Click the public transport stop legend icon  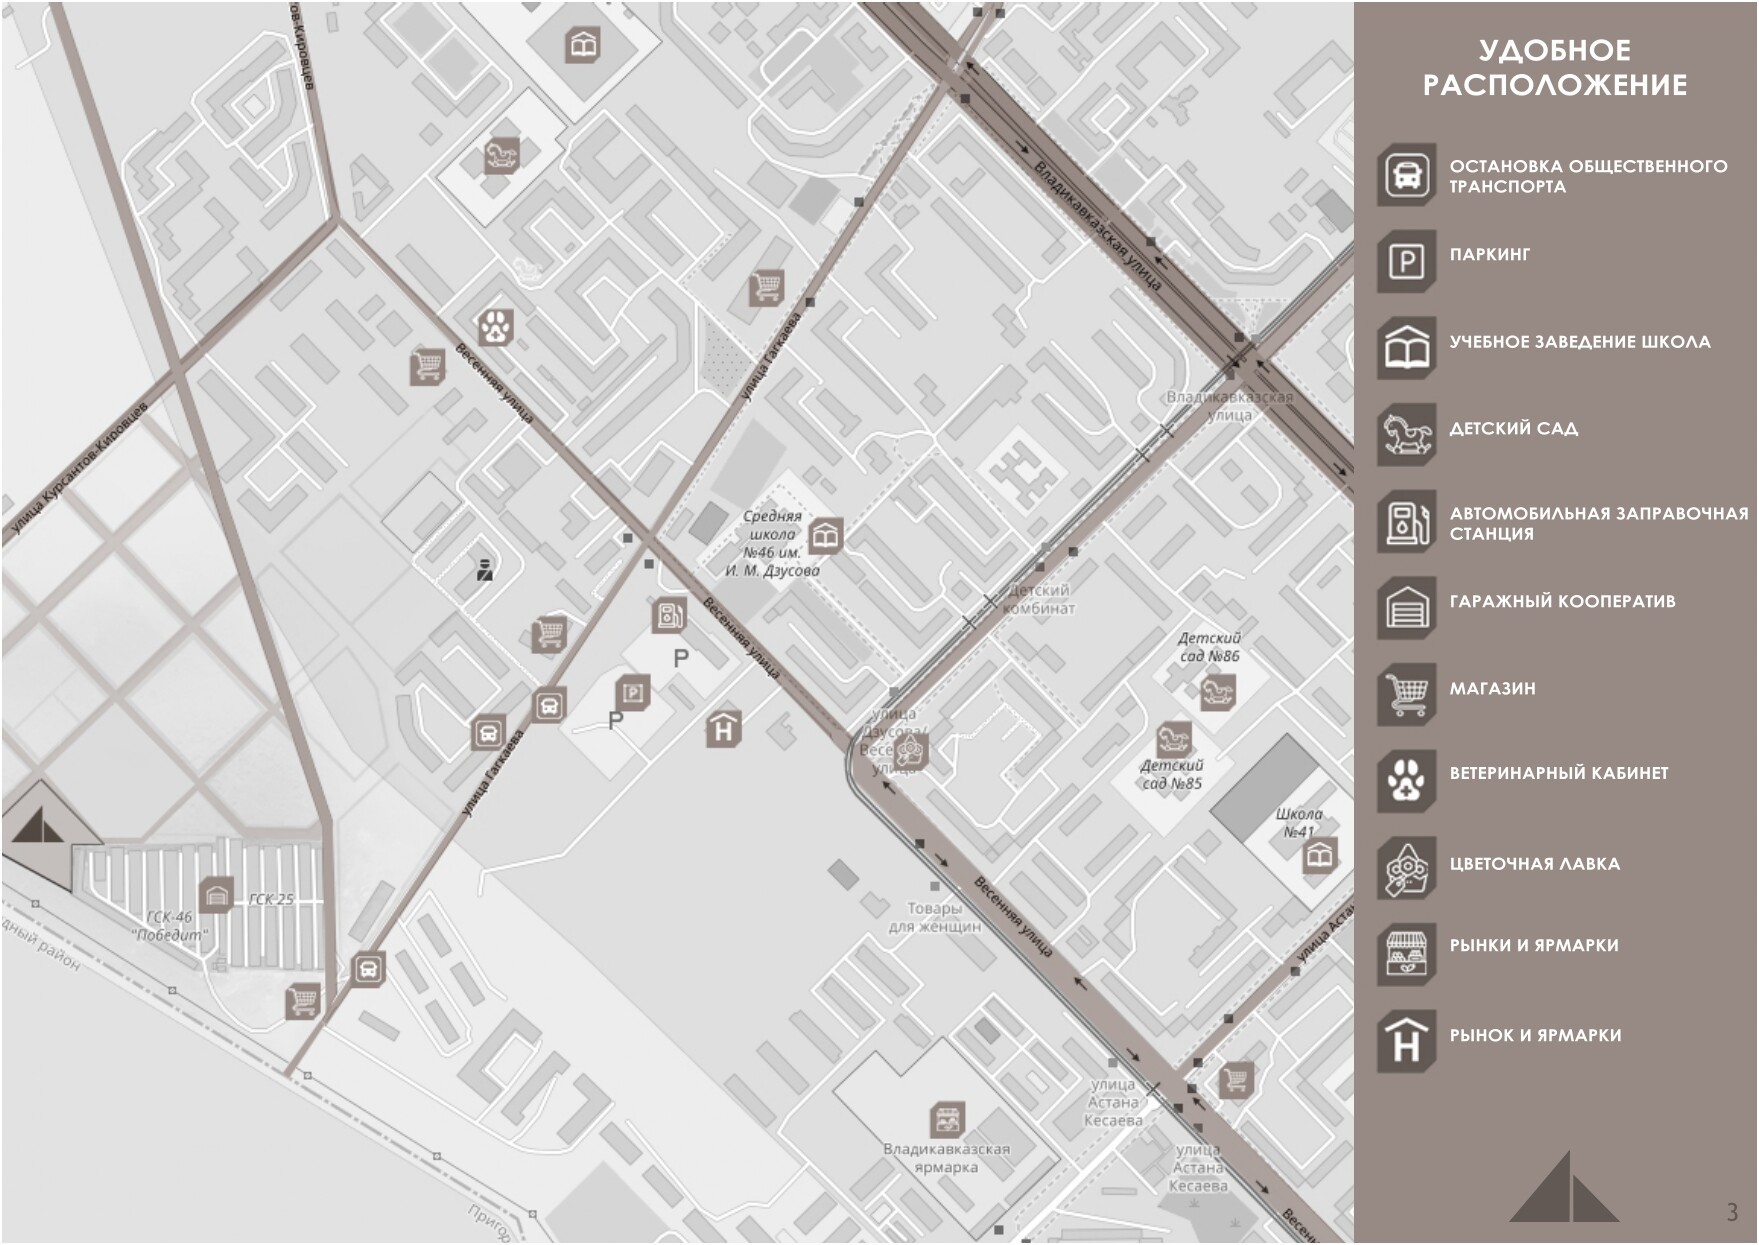[1406, 175]
